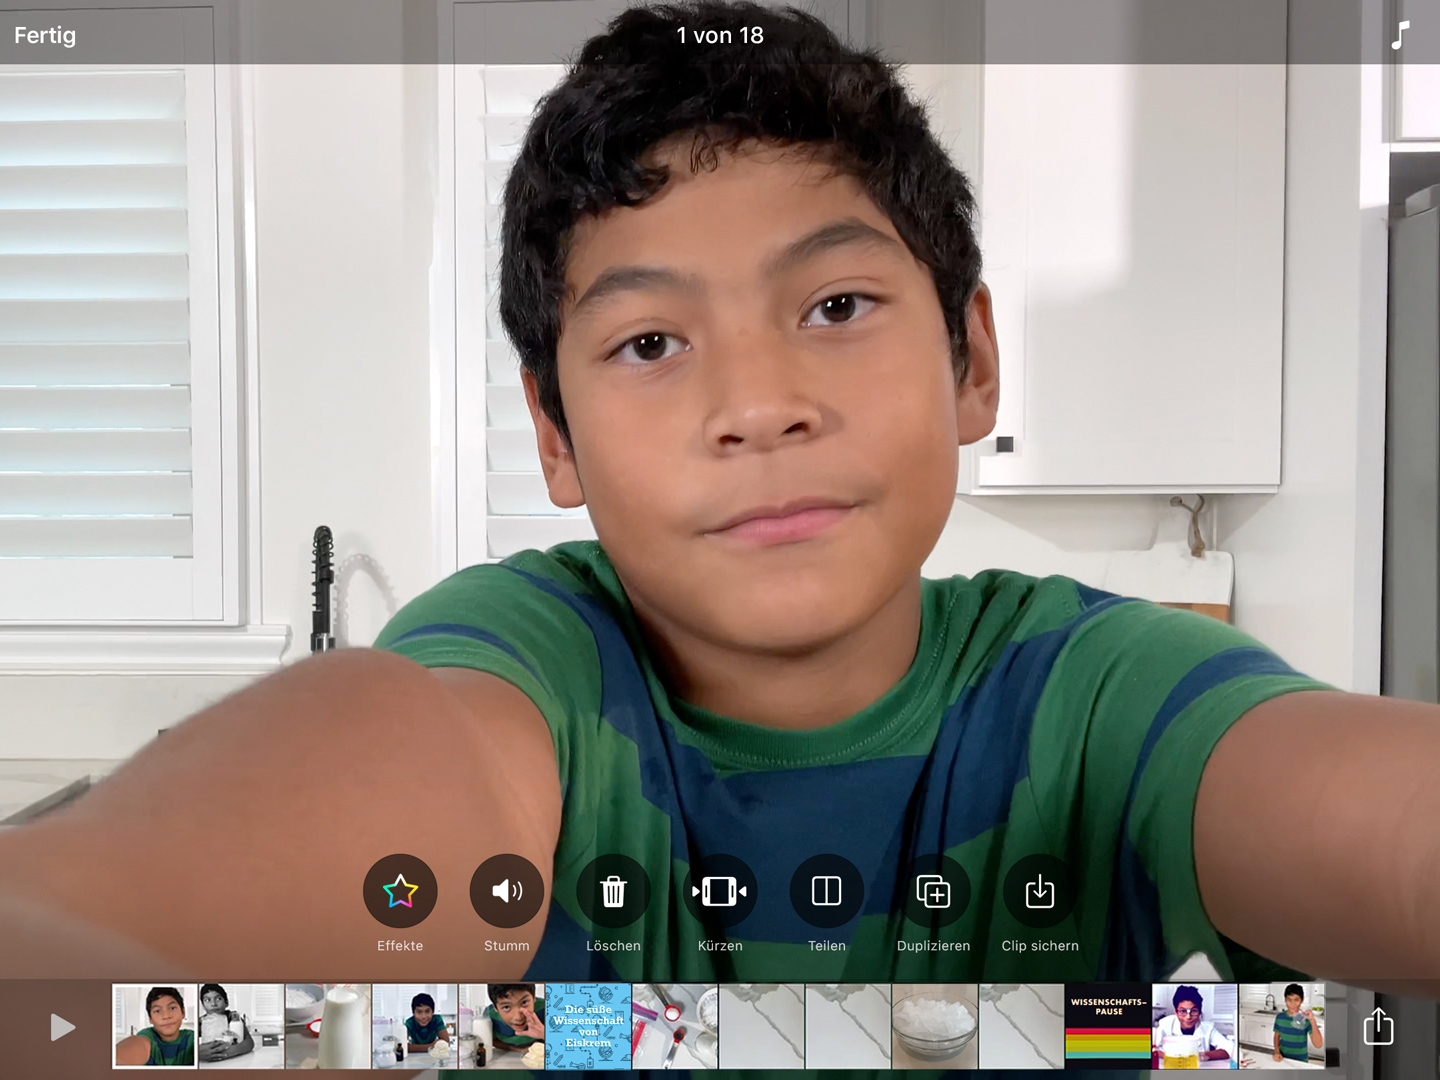This screenshot has width=1440, height=1080.
Task: Select the glass bowl of ice clip
Action: [x=935, y=1026]
